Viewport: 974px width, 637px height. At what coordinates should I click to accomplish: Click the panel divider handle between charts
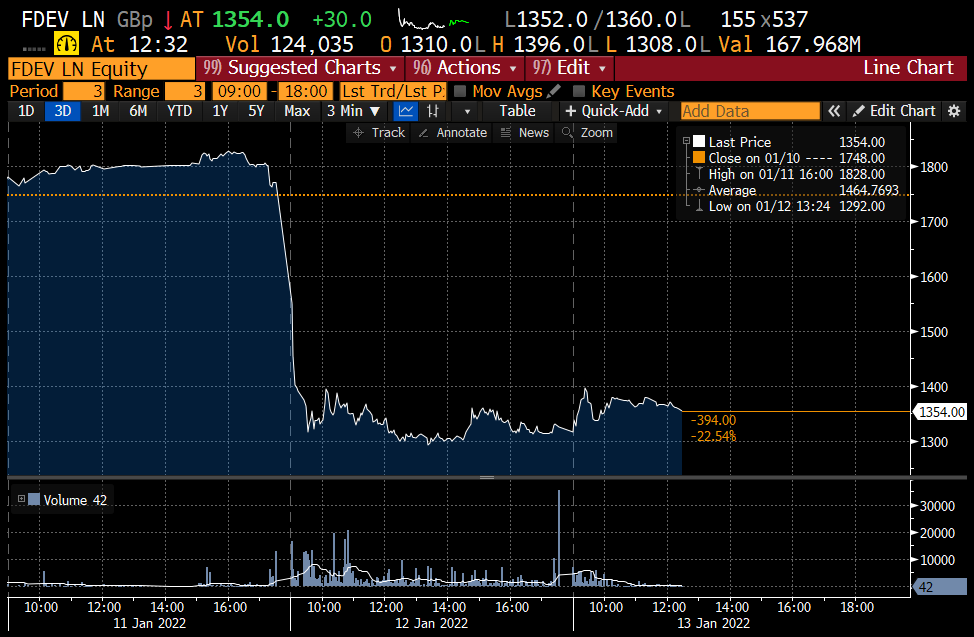(487, 477)
